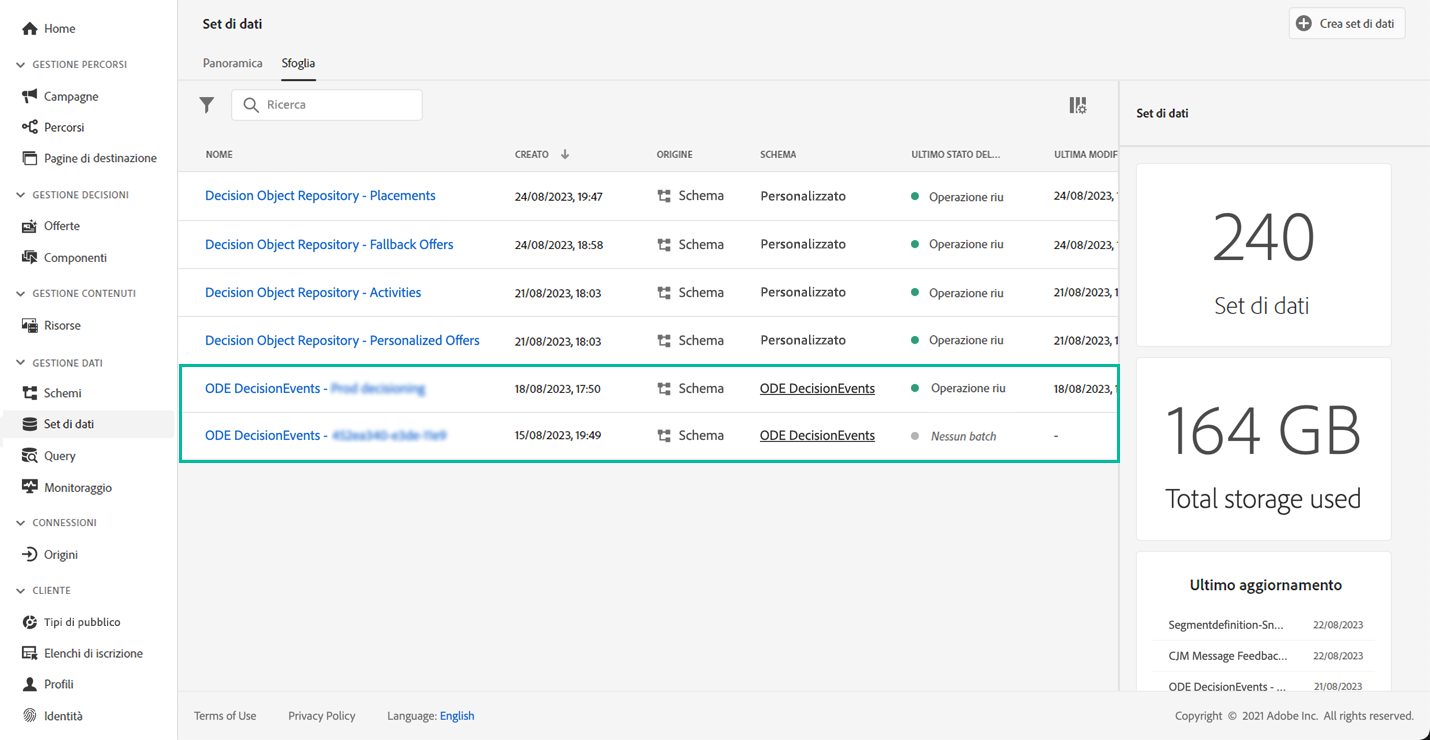Click the Pagine di destinazione icon
Image resolution: width=1430 pixels, height=740 pixels.
click(x=30, y=158)
